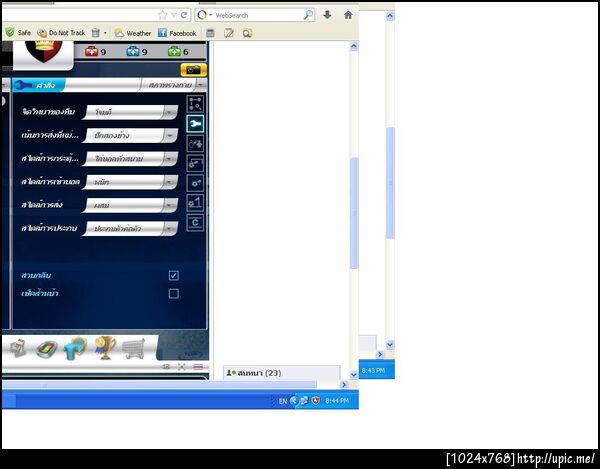Click the blue medkit icon showing 9
Screen dimensions: 600x469
133,51
